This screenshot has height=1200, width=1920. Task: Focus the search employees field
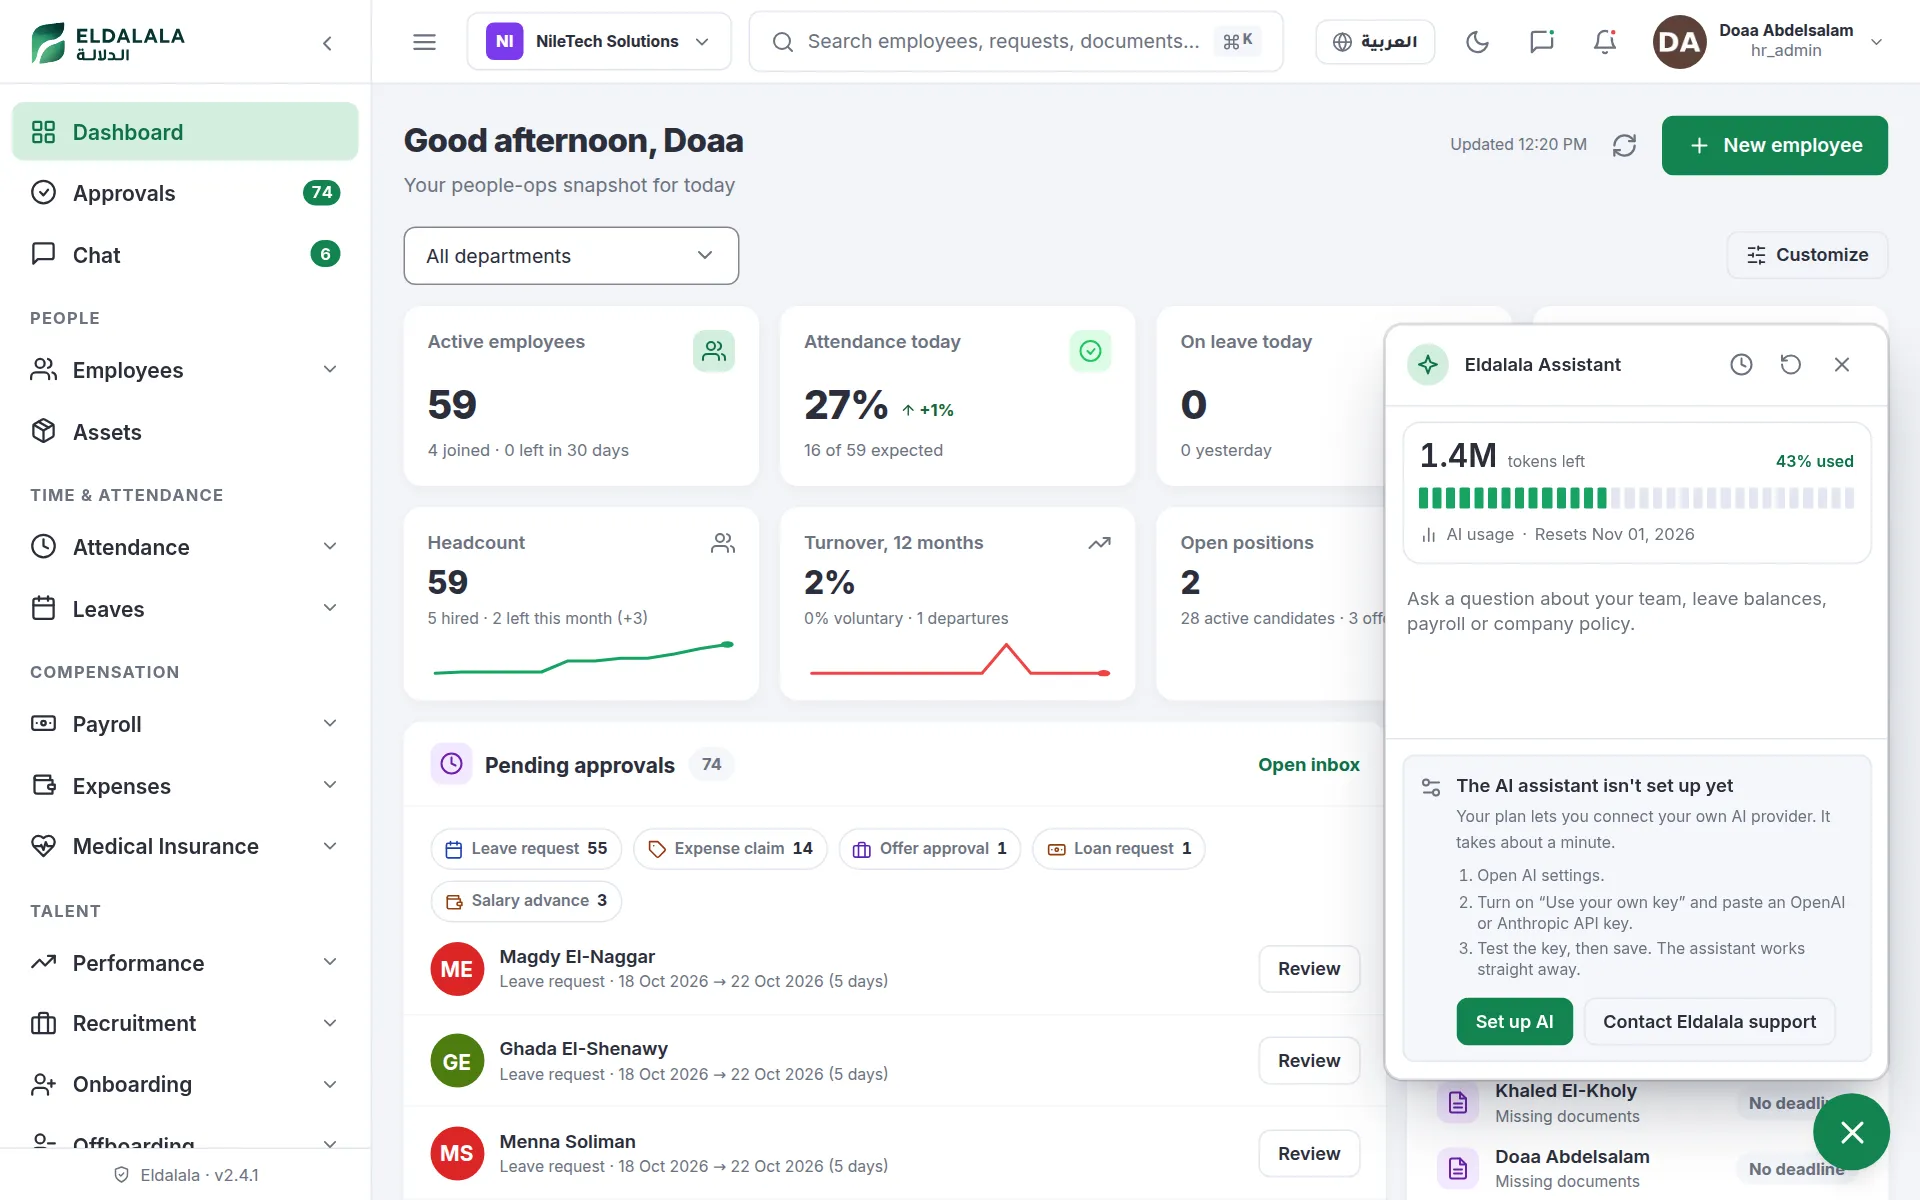(1015, 42)
